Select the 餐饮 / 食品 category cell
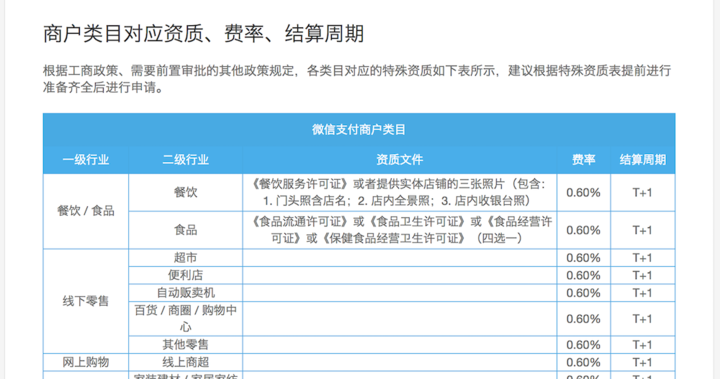 tap(86, 211)
